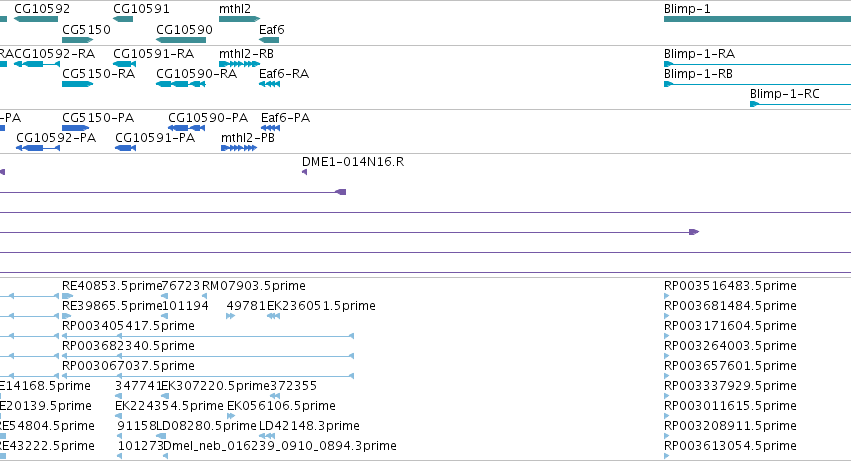Click the Eaf6-PA protein feature

point(270,128)
